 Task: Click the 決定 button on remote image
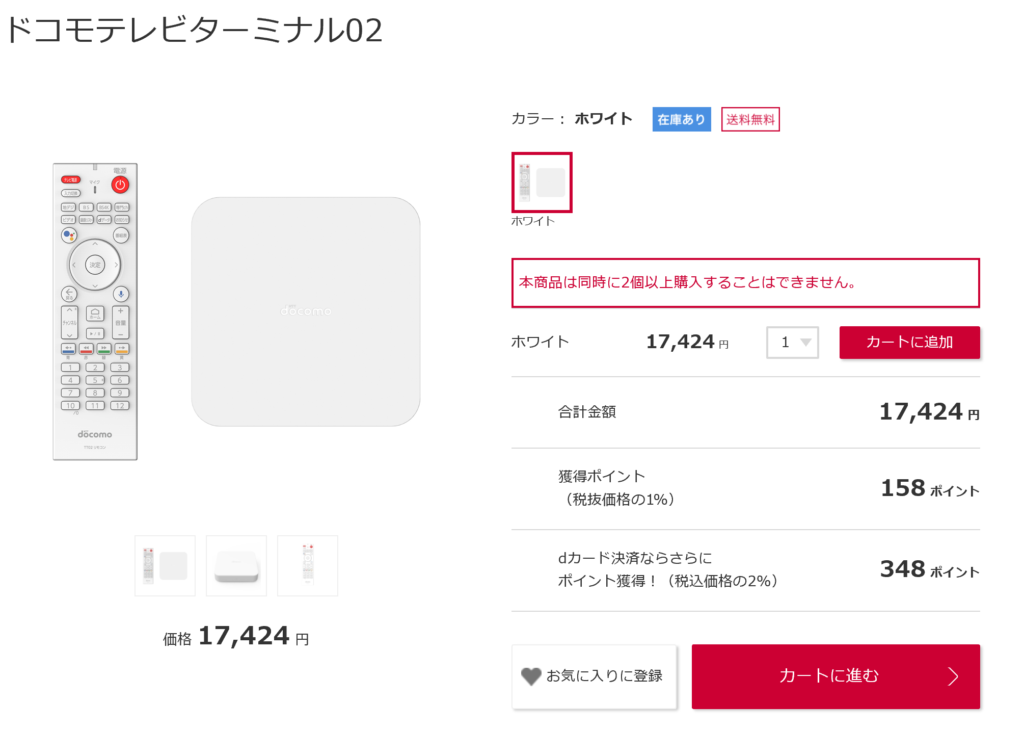pyautogui.click(x=95, y=265)
